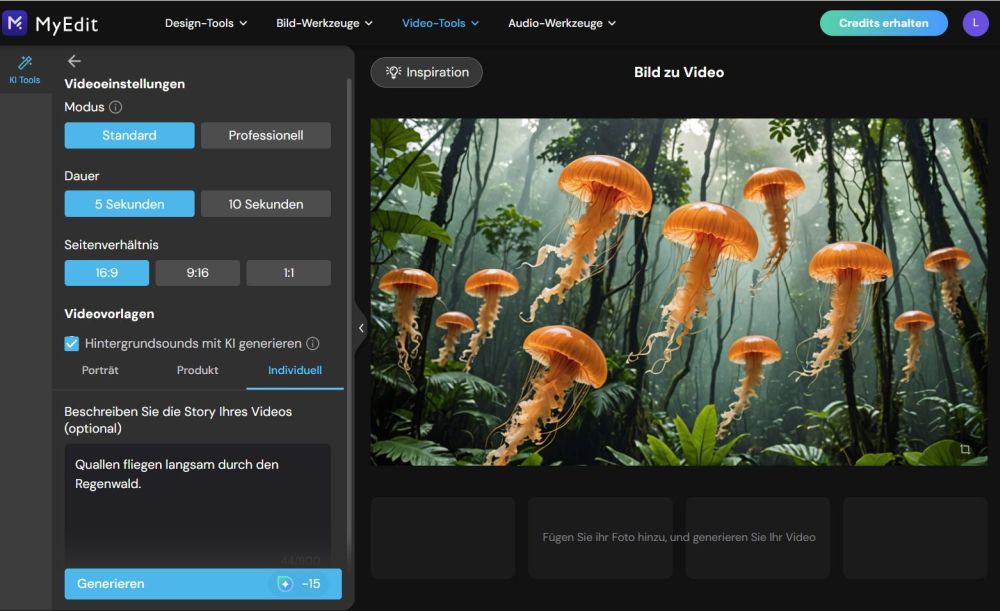
Task: Click the MyEdit brand name
Action: point(66,24)
